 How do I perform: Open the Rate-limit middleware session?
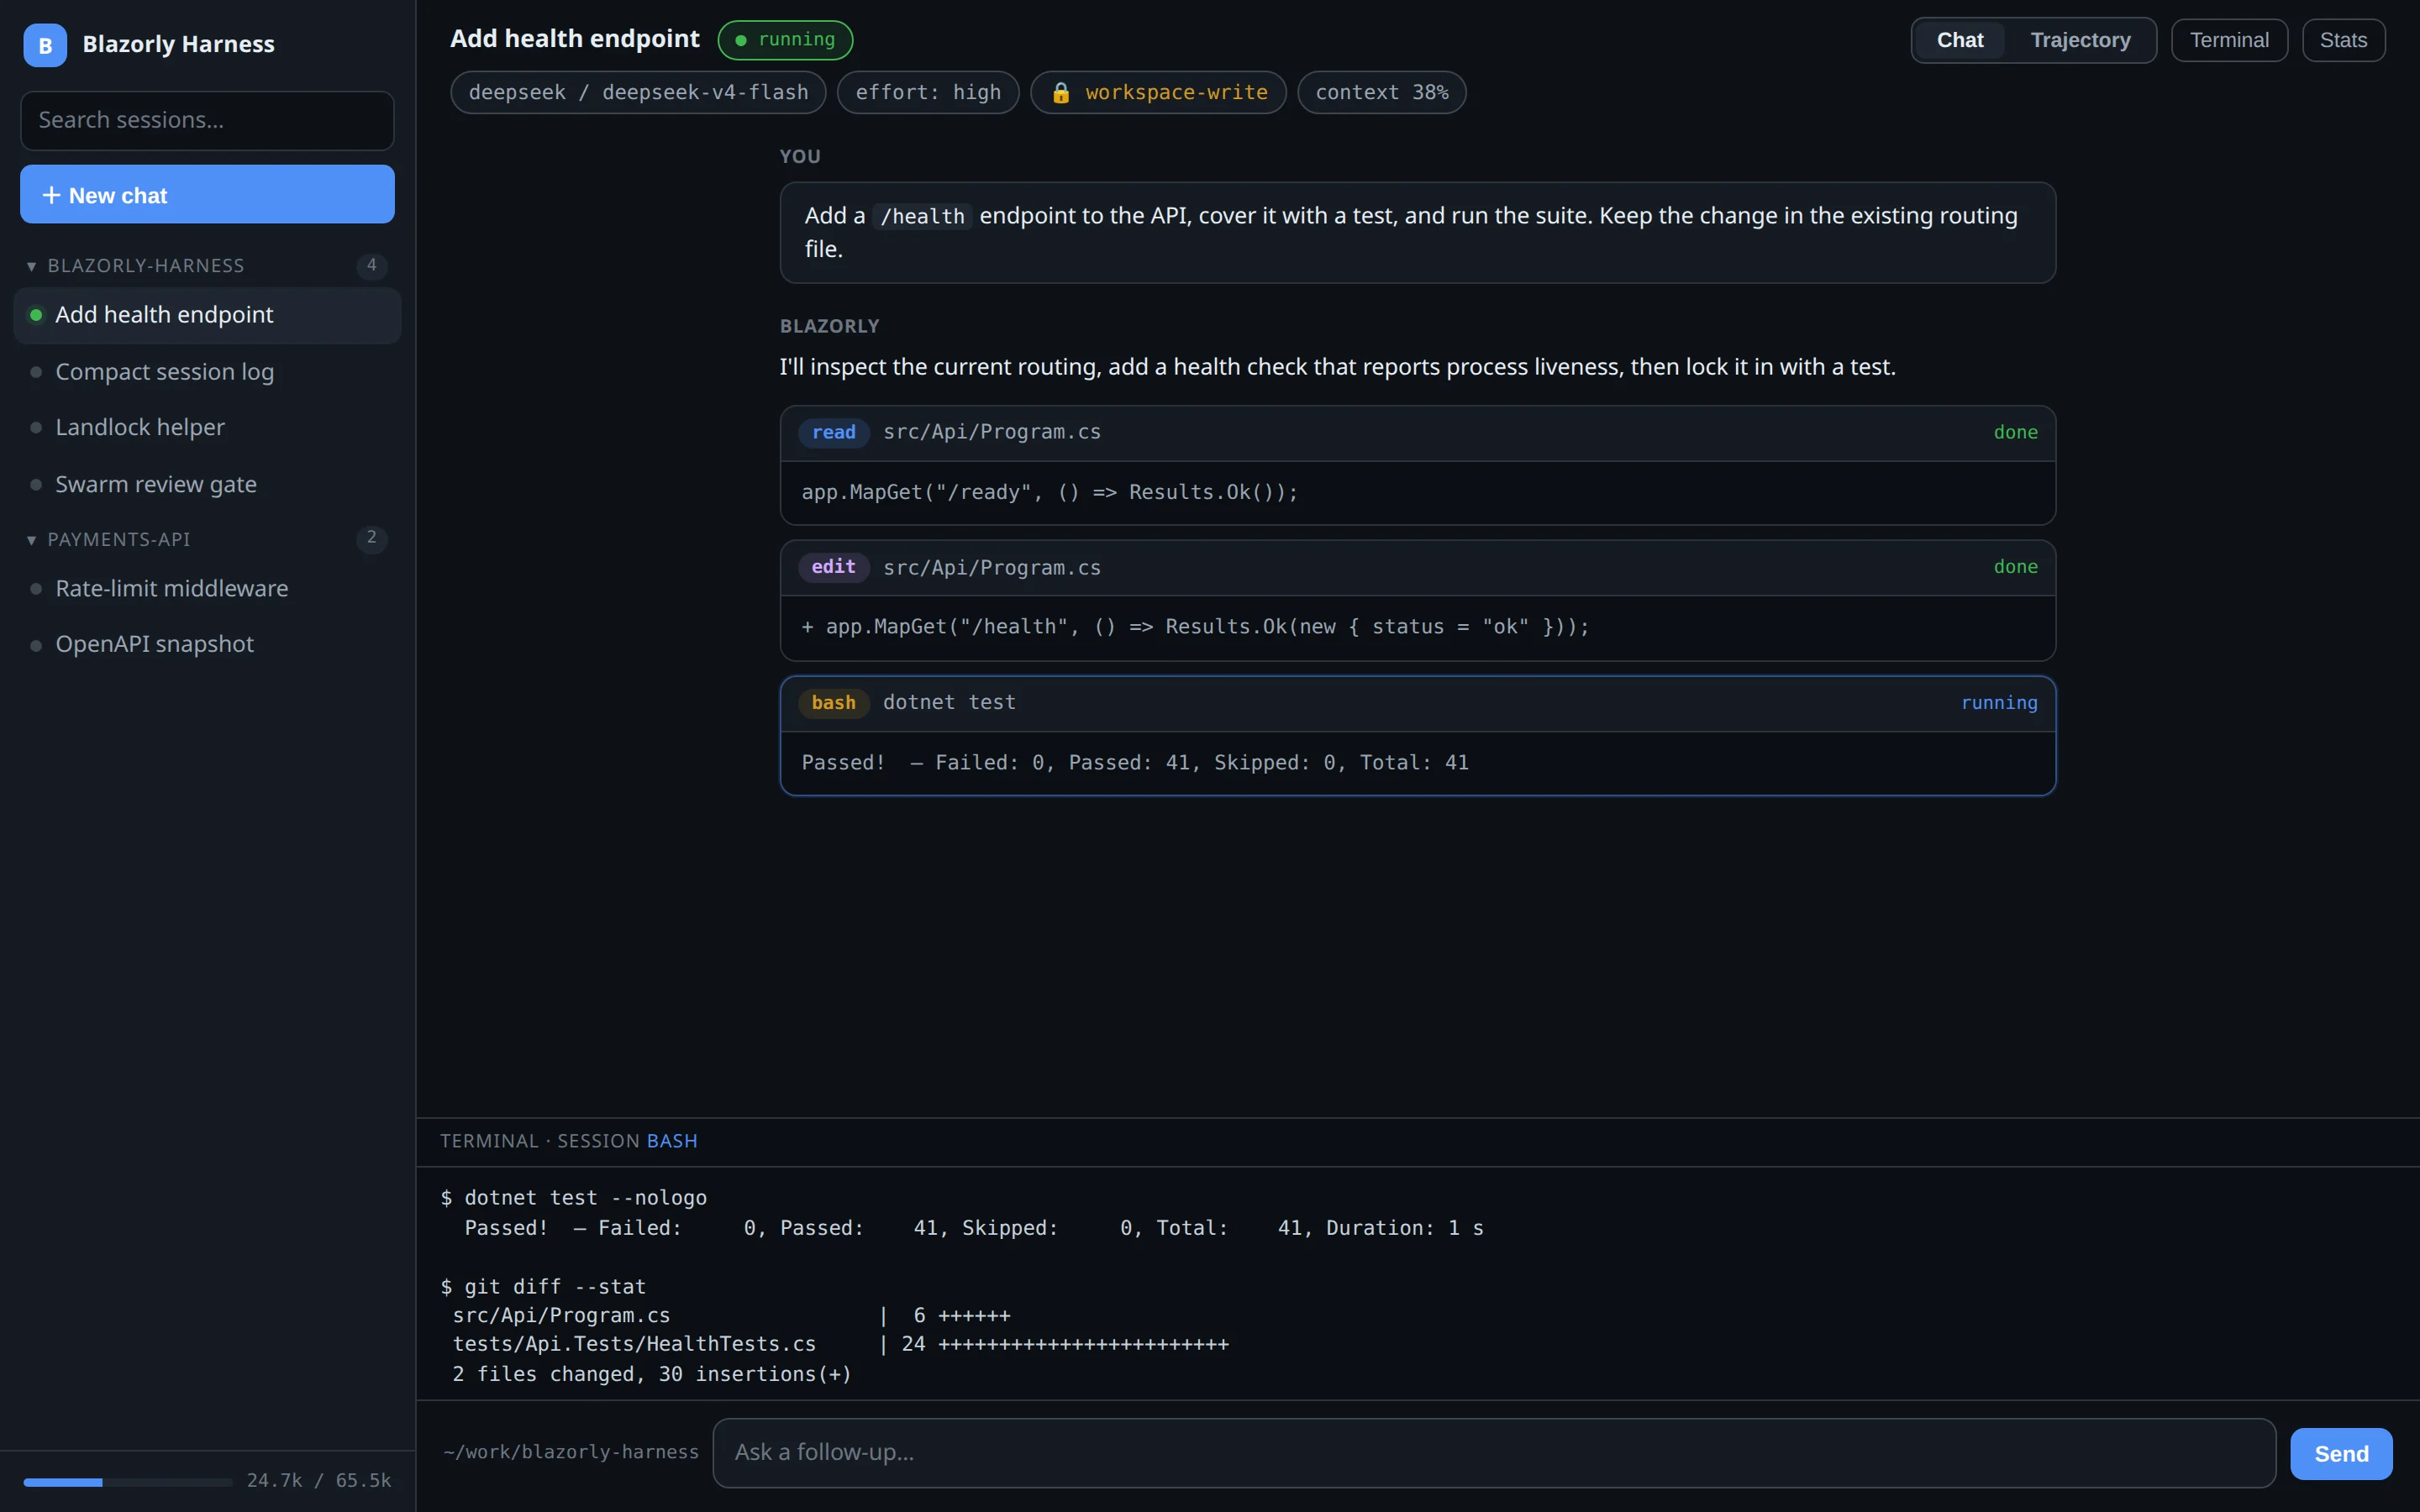coord(207,589)
